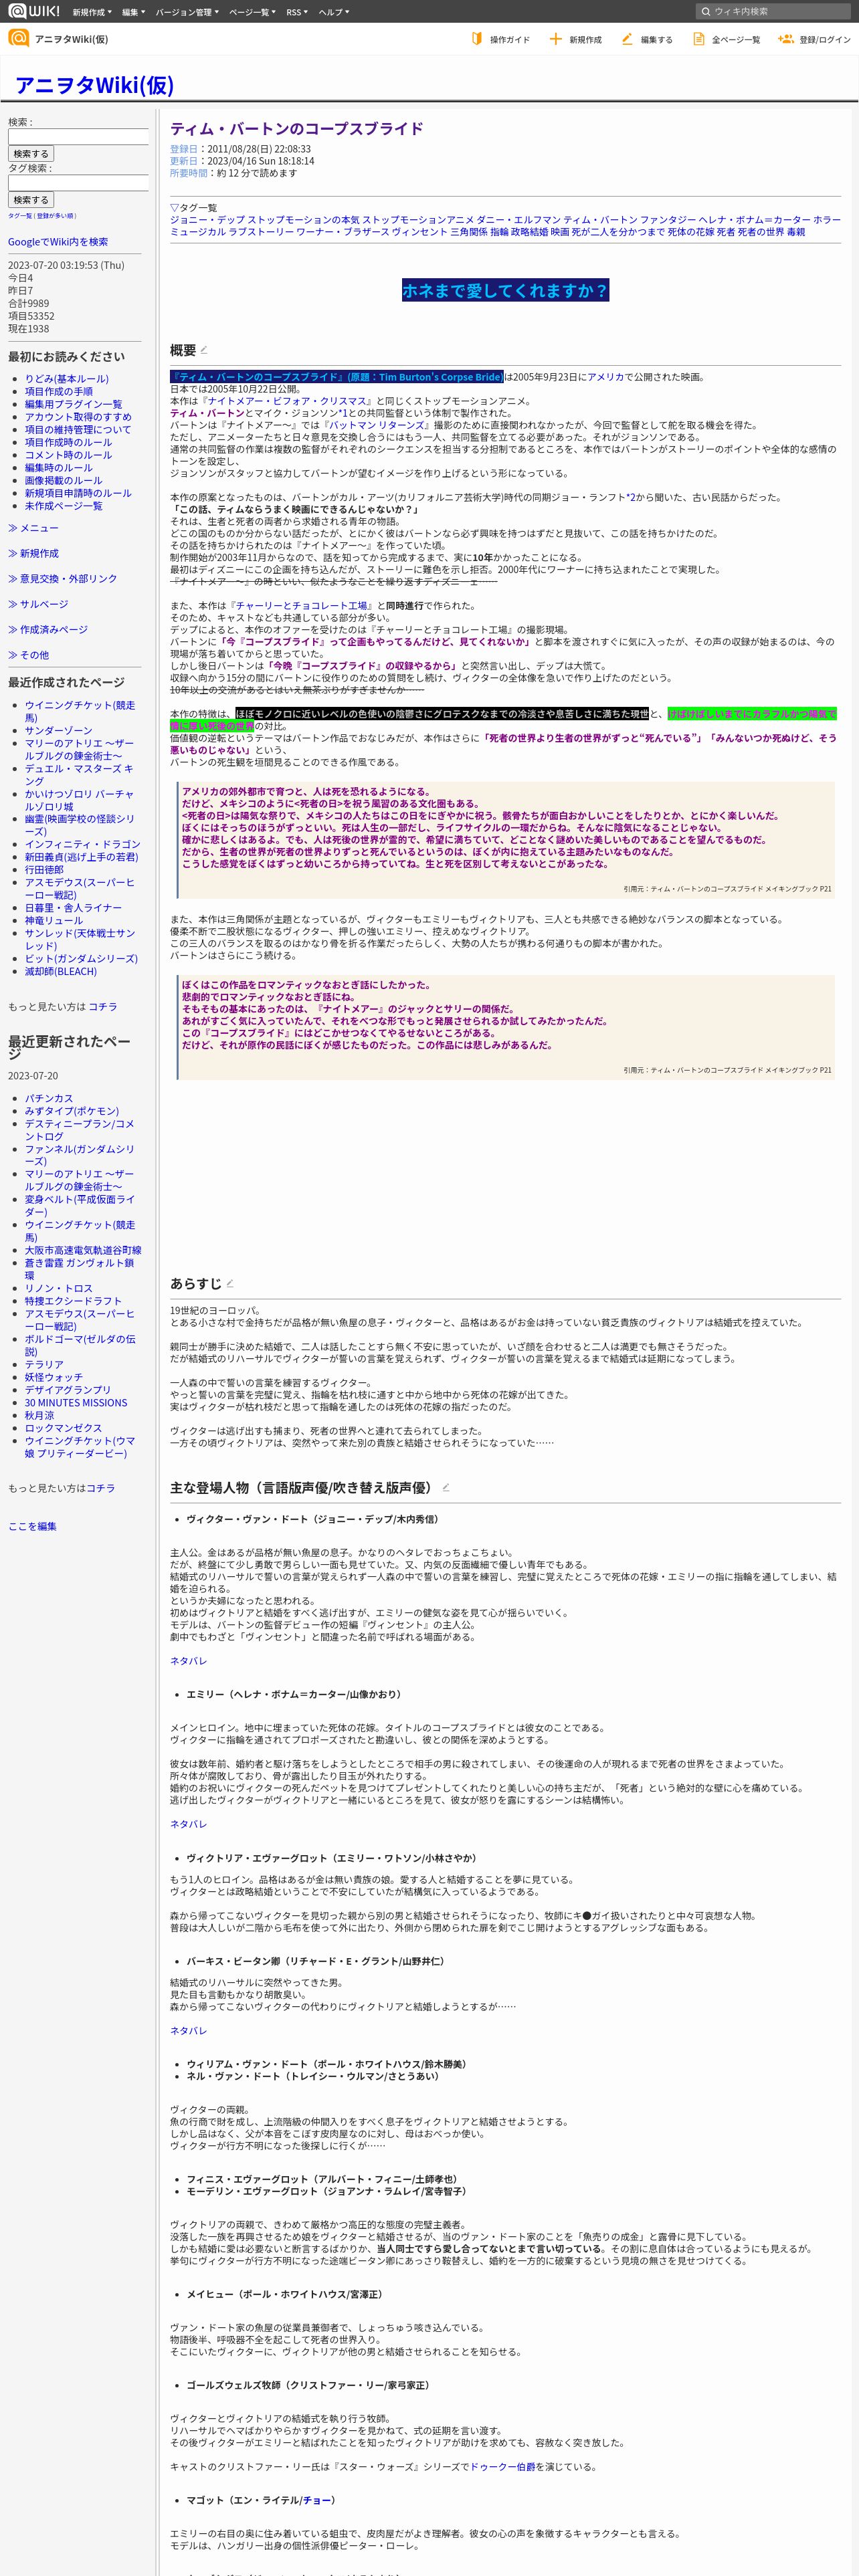Viewport: 859px width, 2576px height.
Task: Open the 新規作成 dropdown menu
Action: pyautogui.click(x=92, y=12)
